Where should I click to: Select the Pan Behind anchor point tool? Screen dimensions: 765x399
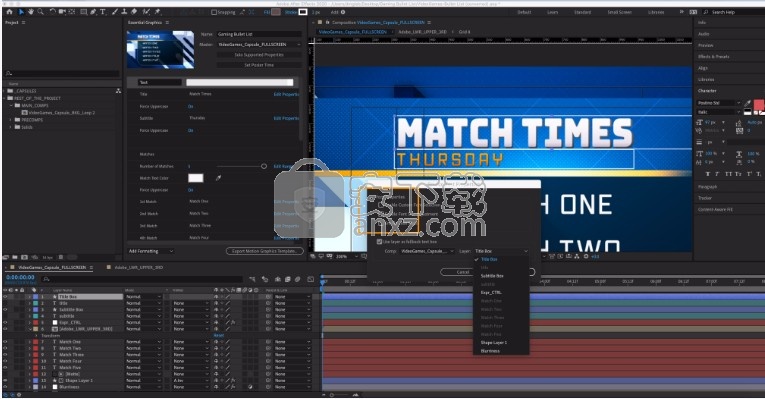72,12
